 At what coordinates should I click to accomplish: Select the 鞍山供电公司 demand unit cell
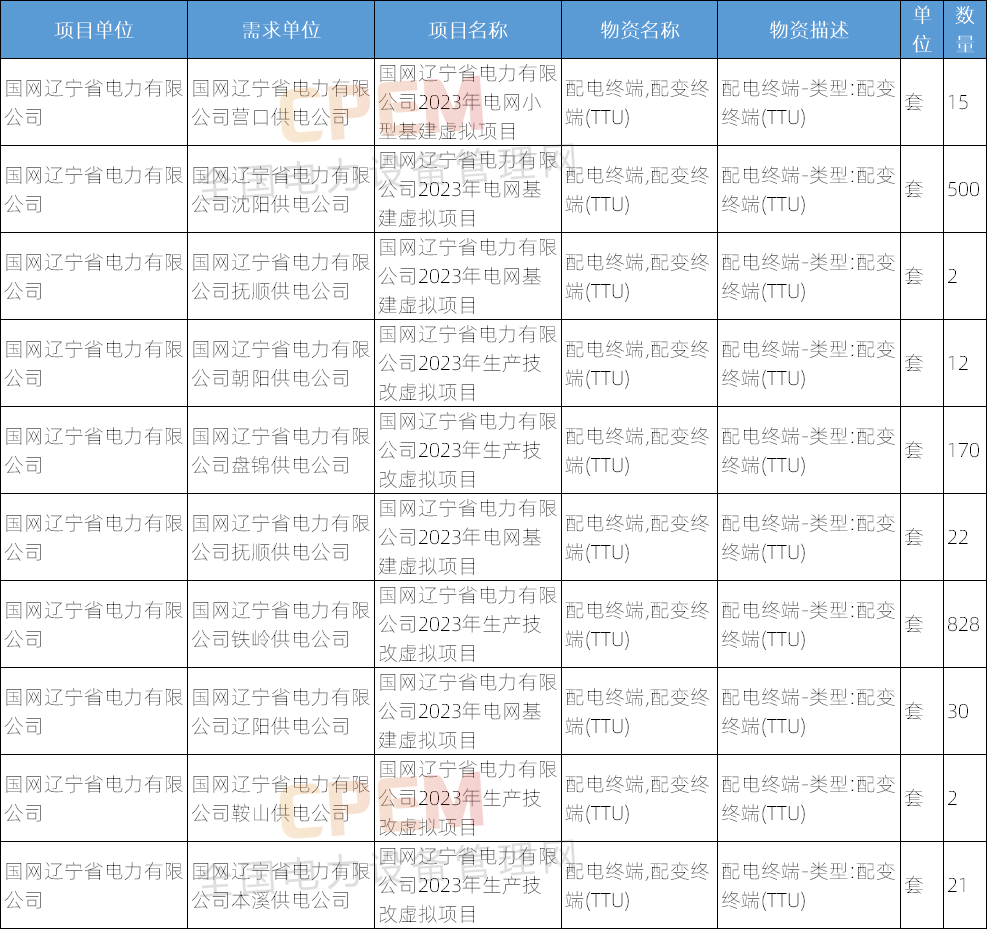coord(280,799)
